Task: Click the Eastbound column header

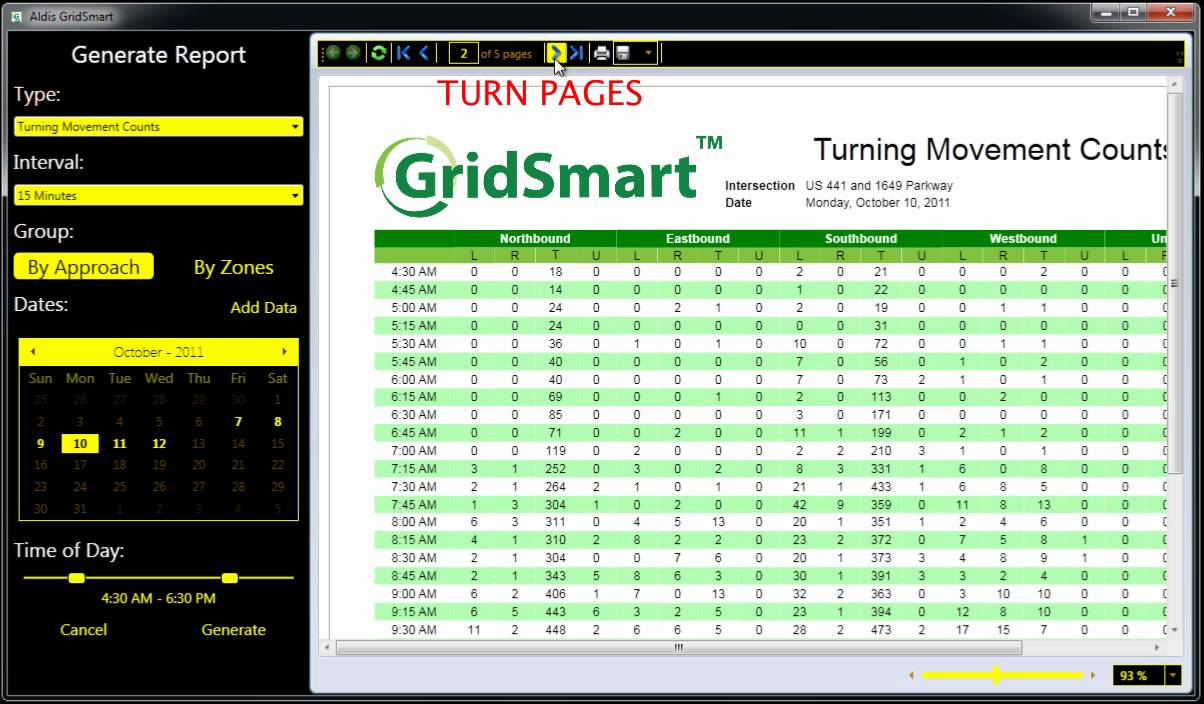Action: (x=698, y=239)
